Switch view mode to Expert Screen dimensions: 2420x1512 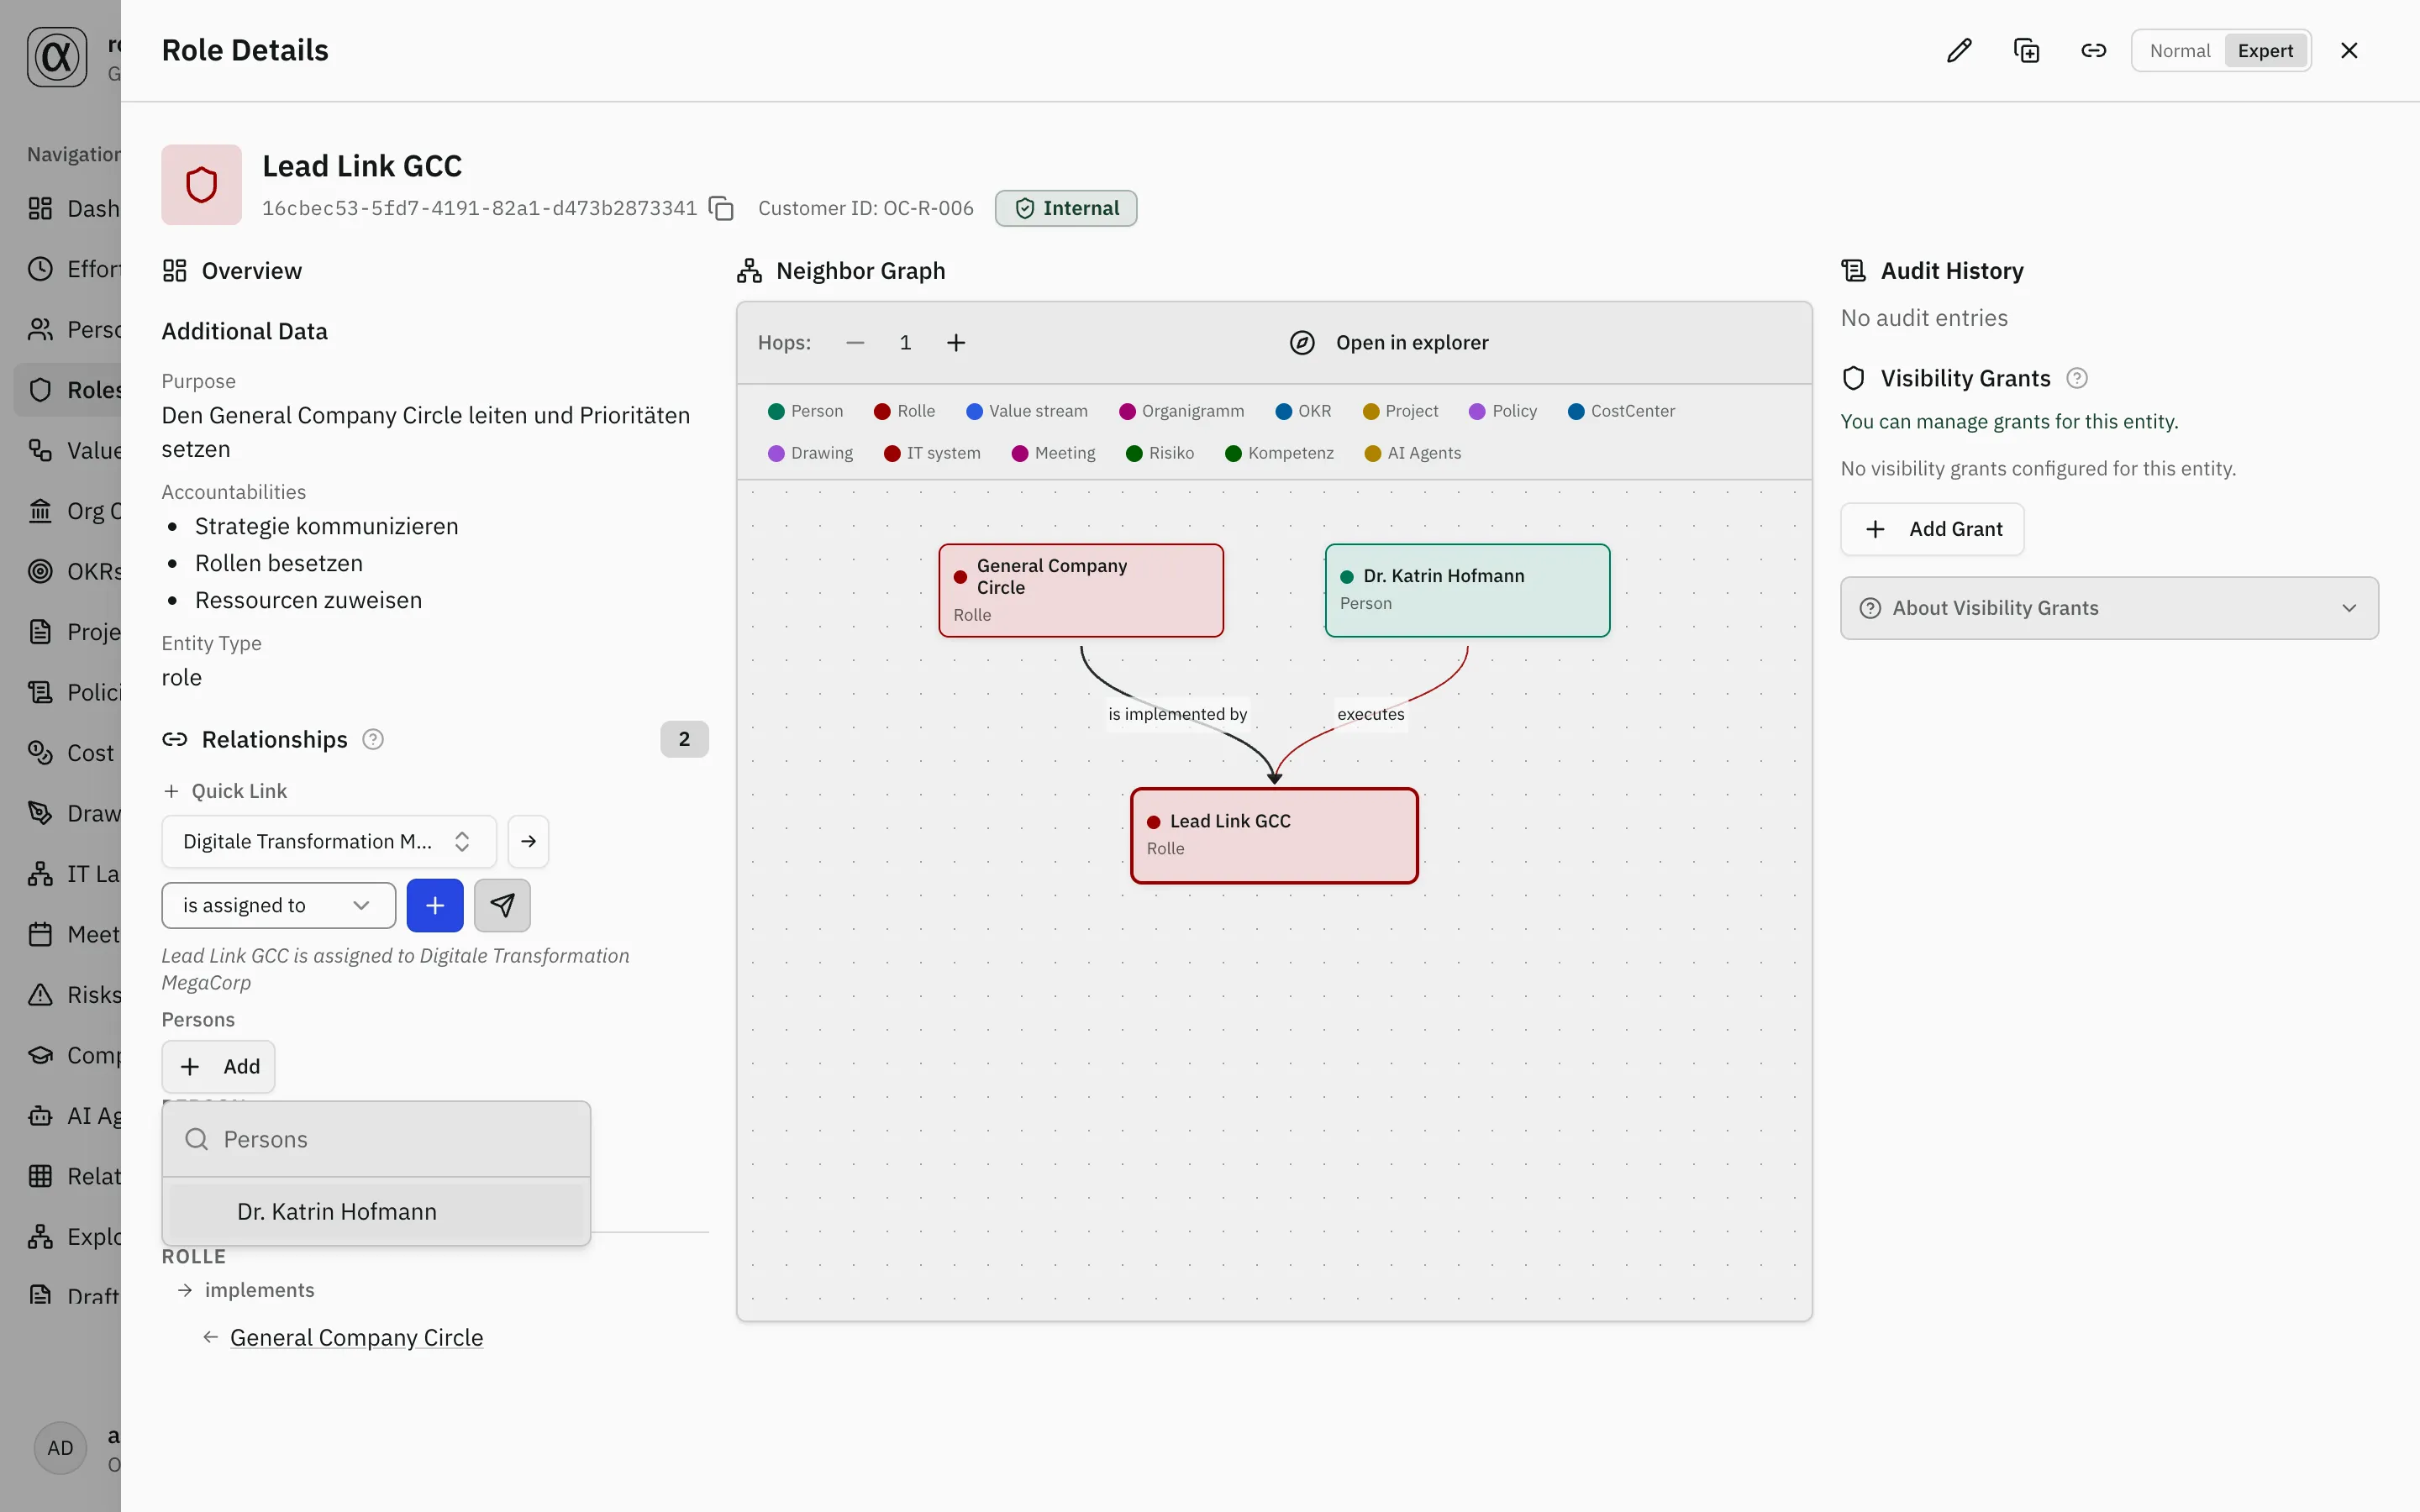click(x=2265, y=50)
